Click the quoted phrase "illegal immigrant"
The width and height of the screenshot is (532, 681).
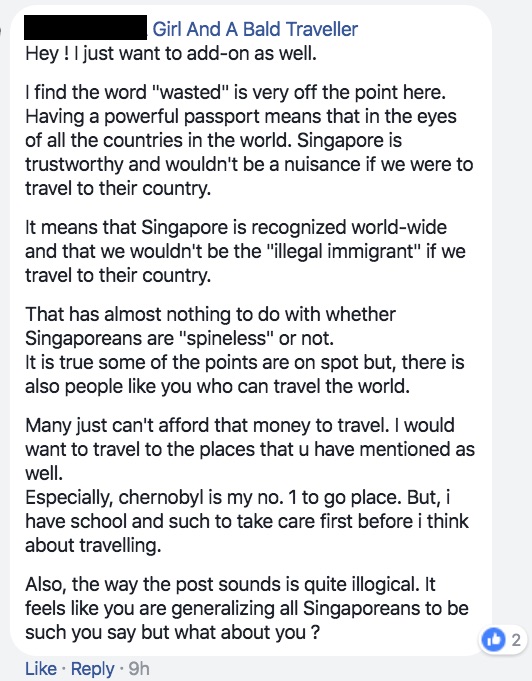click(x=342, y=251)
